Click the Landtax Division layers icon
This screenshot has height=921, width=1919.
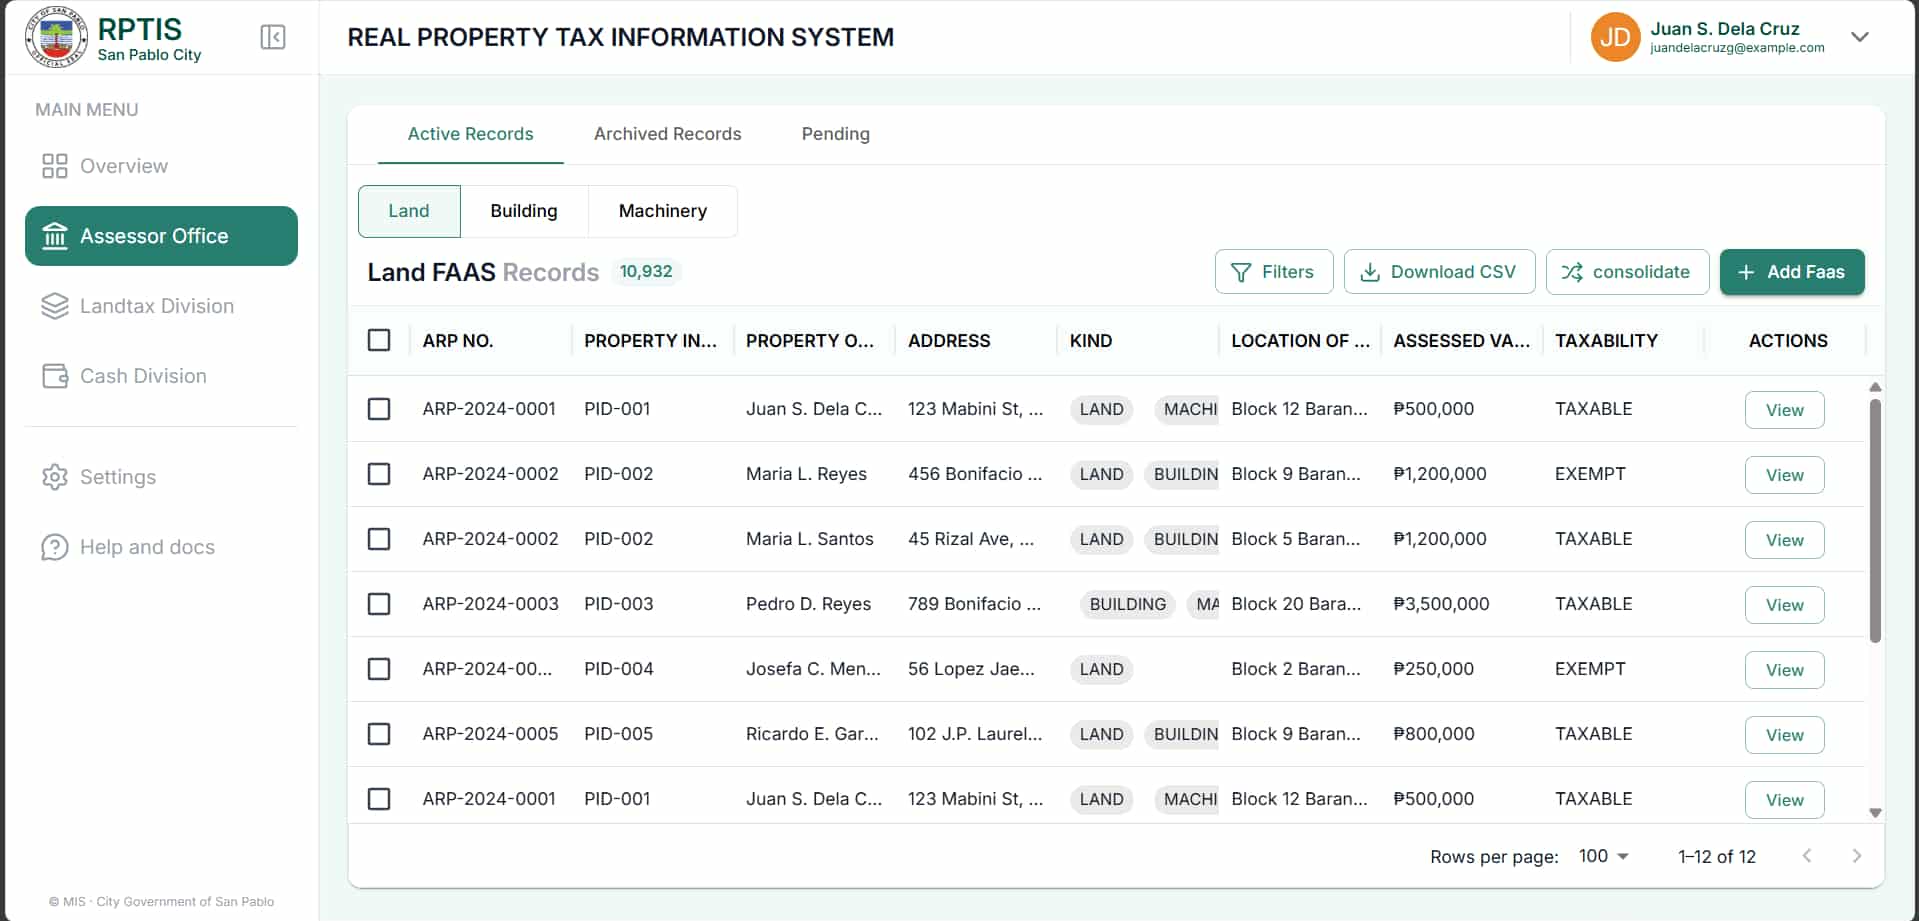[55, 306]
